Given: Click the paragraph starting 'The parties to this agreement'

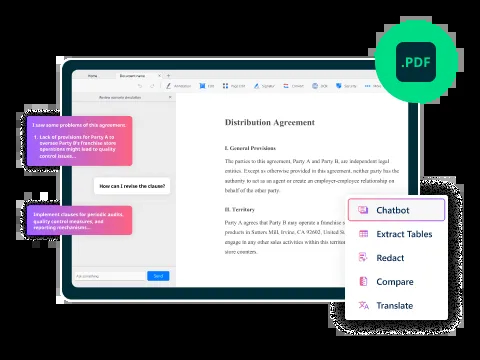Looking at the screenshot, I should (x=312, y=176).
